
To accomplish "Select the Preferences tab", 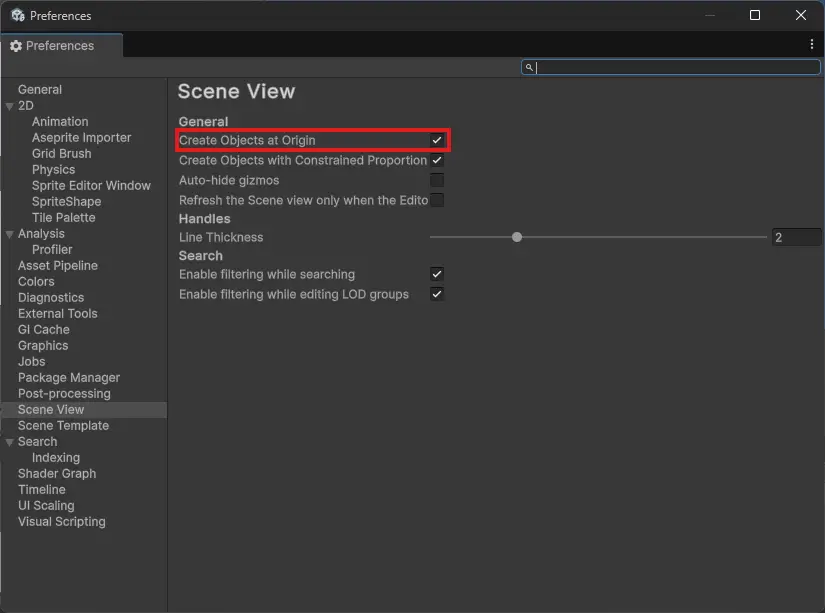I will (x=62, y=46).
